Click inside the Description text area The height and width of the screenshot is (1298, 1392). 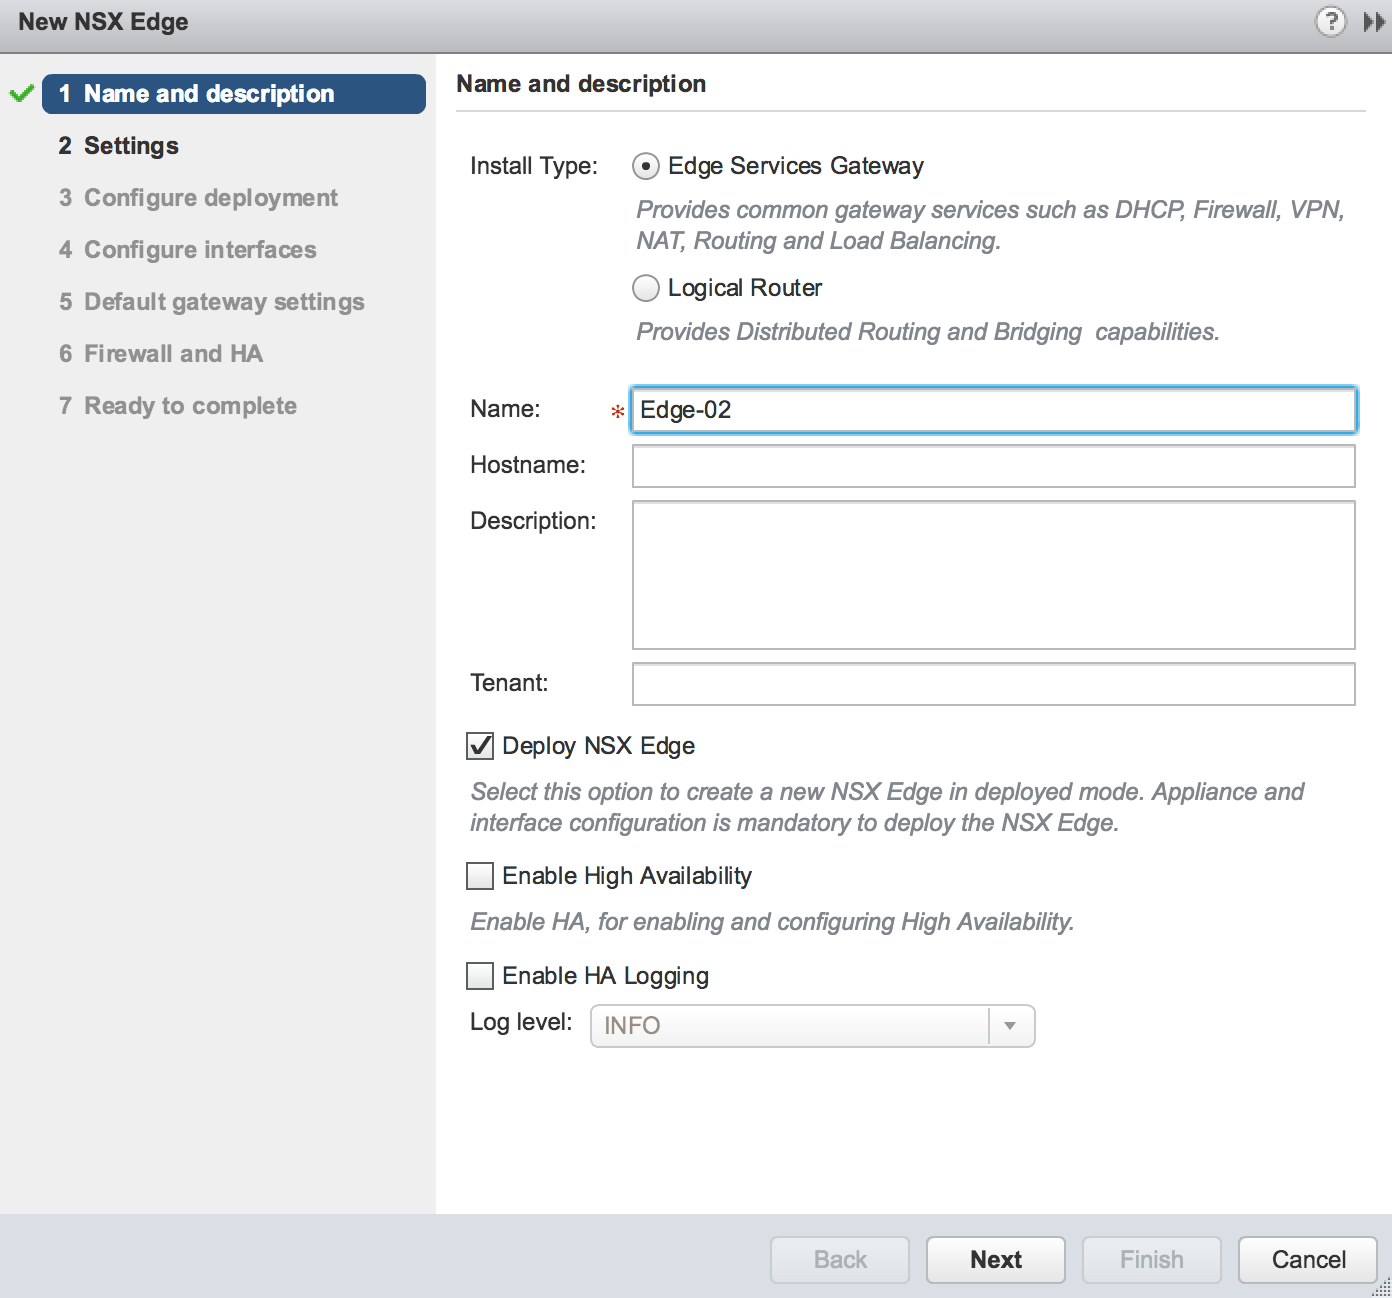pyautogui.click(x=993, y=575)
